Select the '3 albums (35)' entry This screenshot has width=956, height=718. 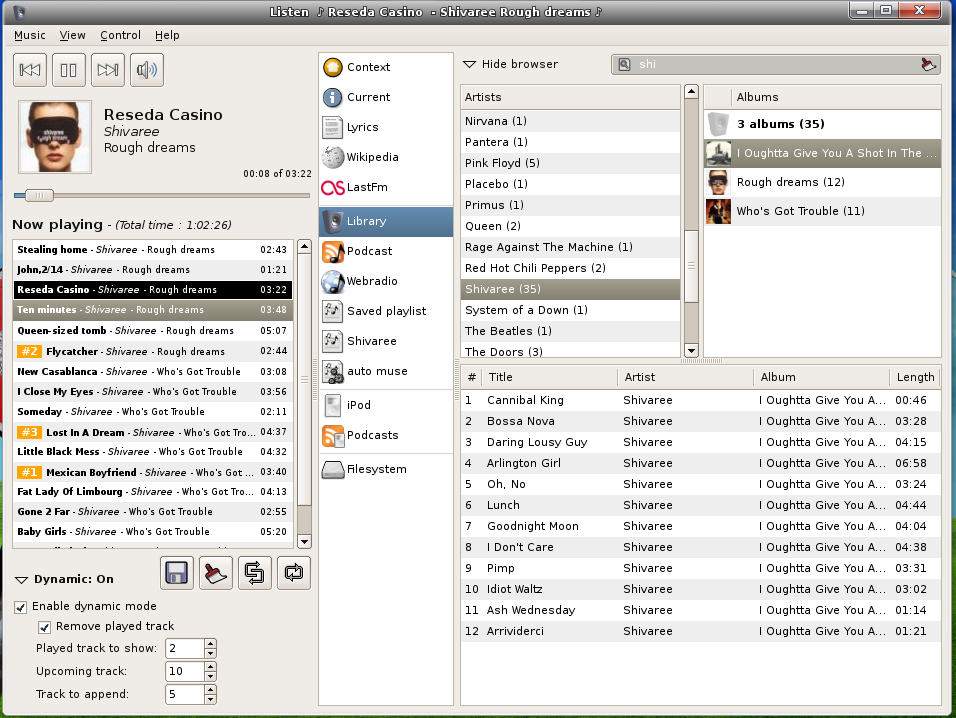point(822,124)
